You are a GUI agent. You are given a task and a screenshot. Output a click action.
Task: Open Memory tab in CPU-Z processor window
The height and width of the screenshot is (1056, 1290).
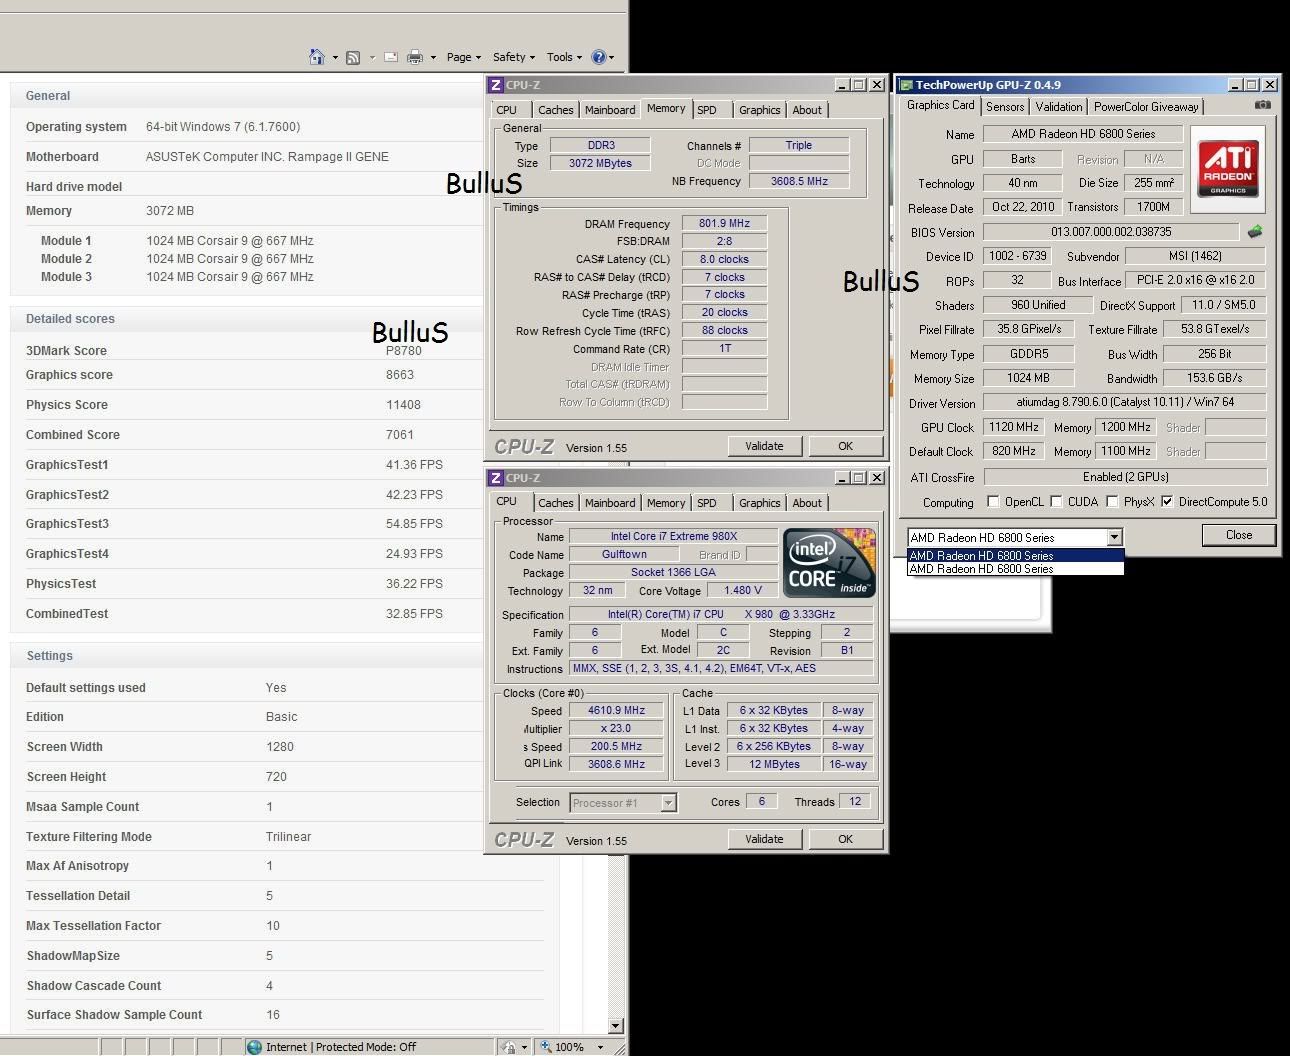point(666,503)
